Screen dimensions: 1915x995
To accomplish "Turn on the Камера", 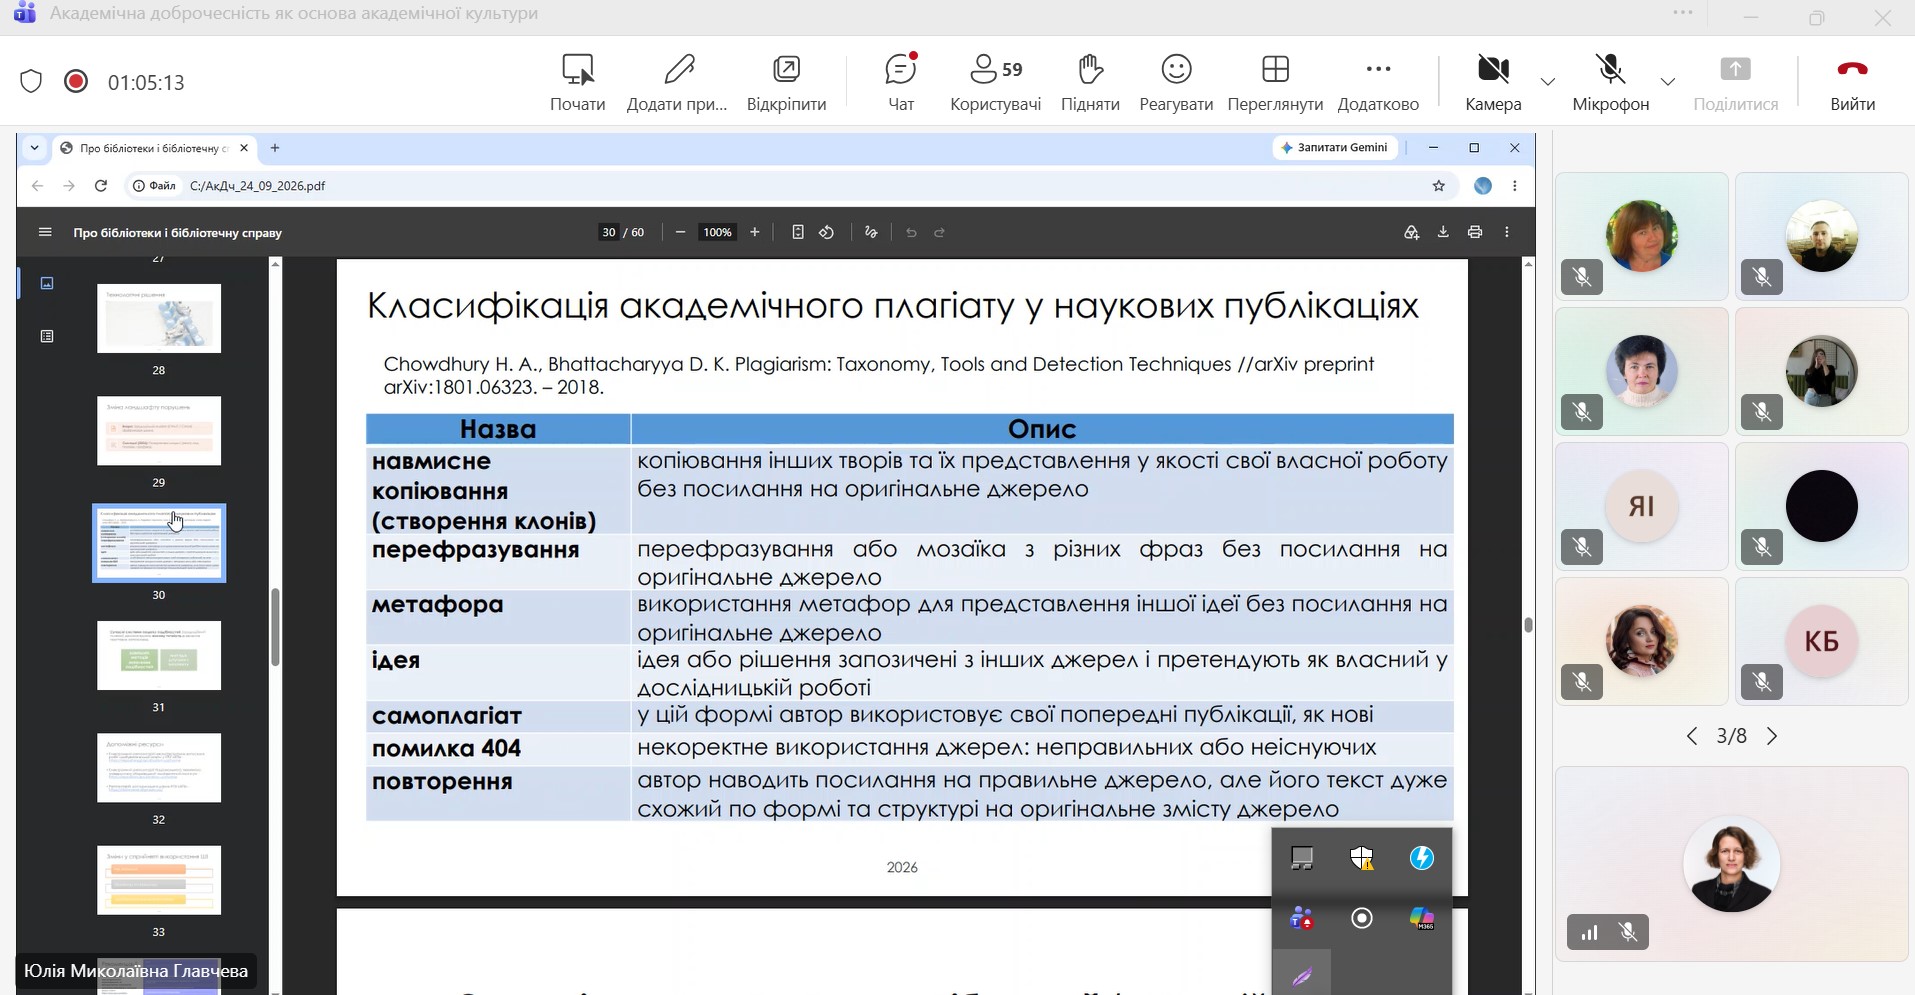I will (1493, 81).
